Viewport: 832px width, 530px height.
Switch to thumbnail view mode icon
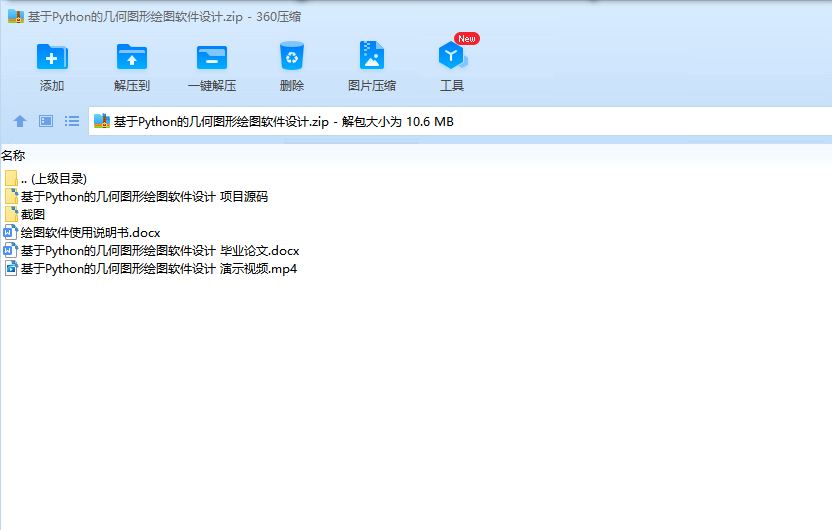[46, 121]
